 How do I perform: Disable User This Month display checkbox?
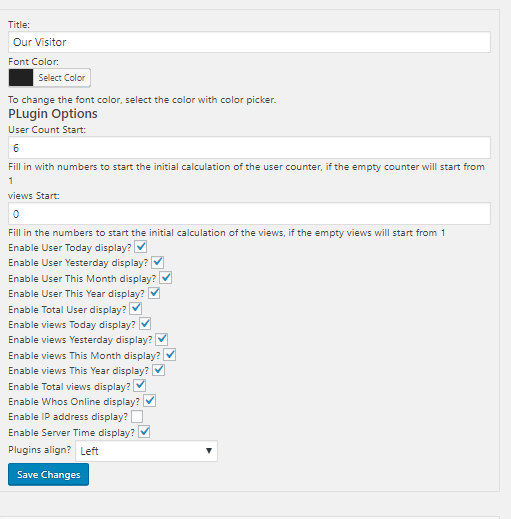pos(166,278)
